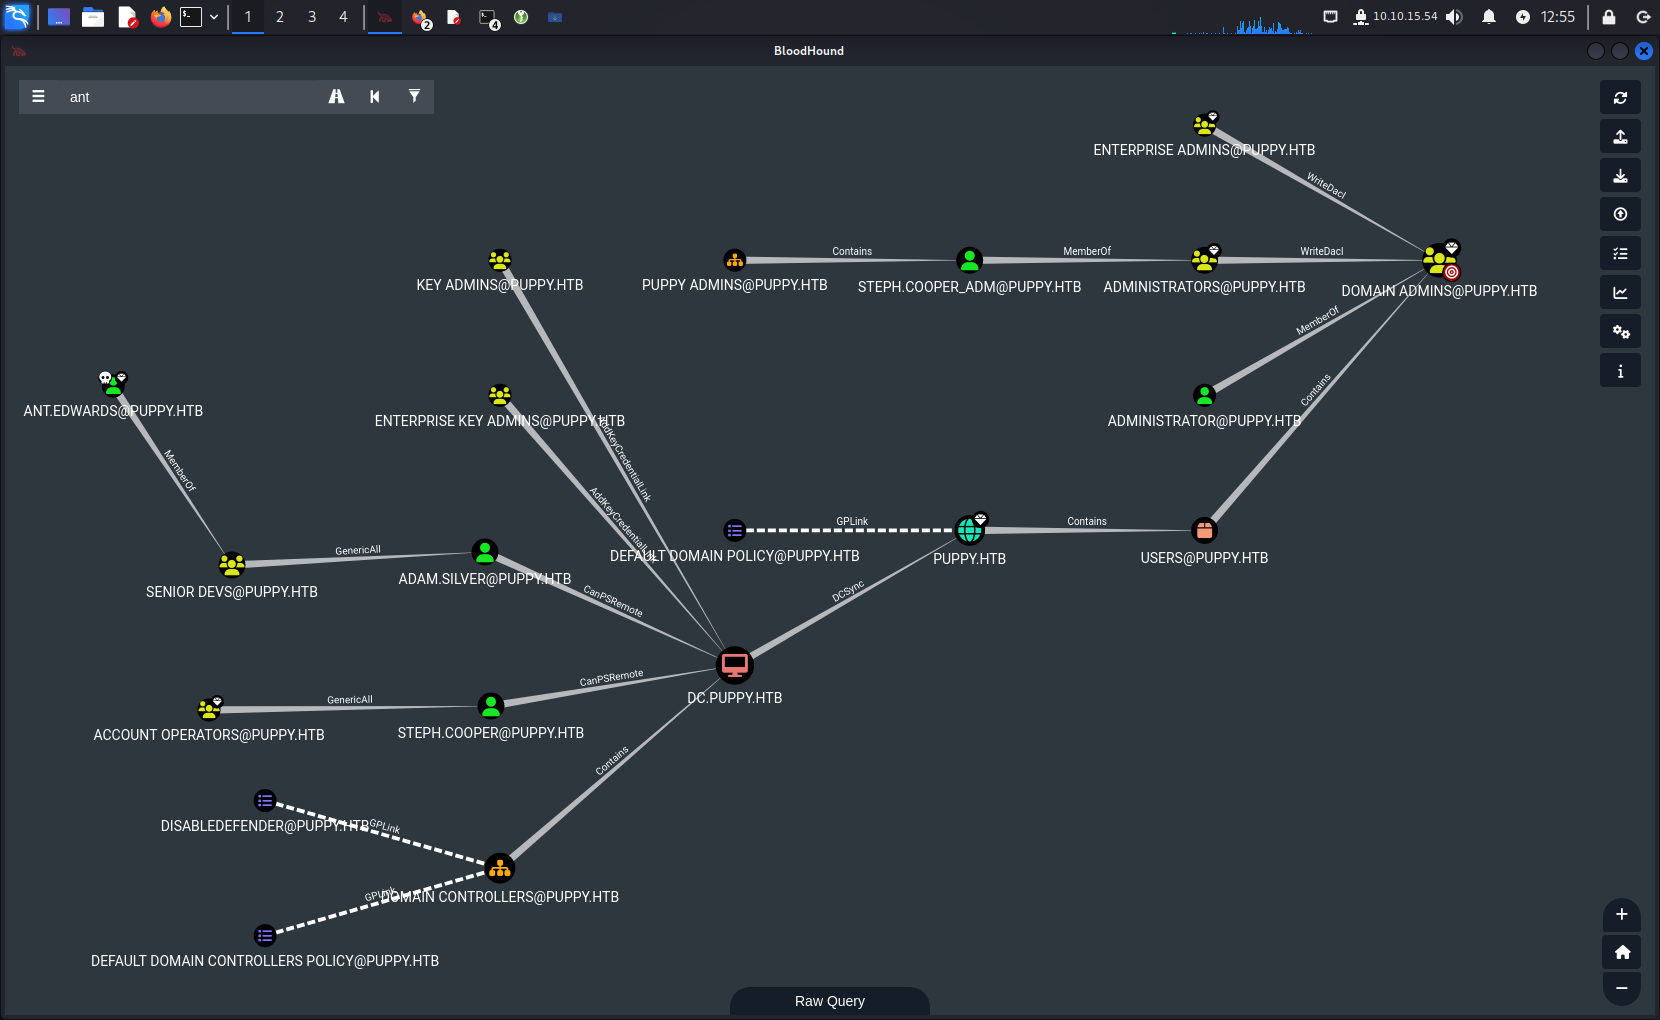The width and height of the screenshot is (1660, 1020).
Task: Select the DISABLEDEFENDER GPO node
Action: pyautogui.click(x=265, y=800)
